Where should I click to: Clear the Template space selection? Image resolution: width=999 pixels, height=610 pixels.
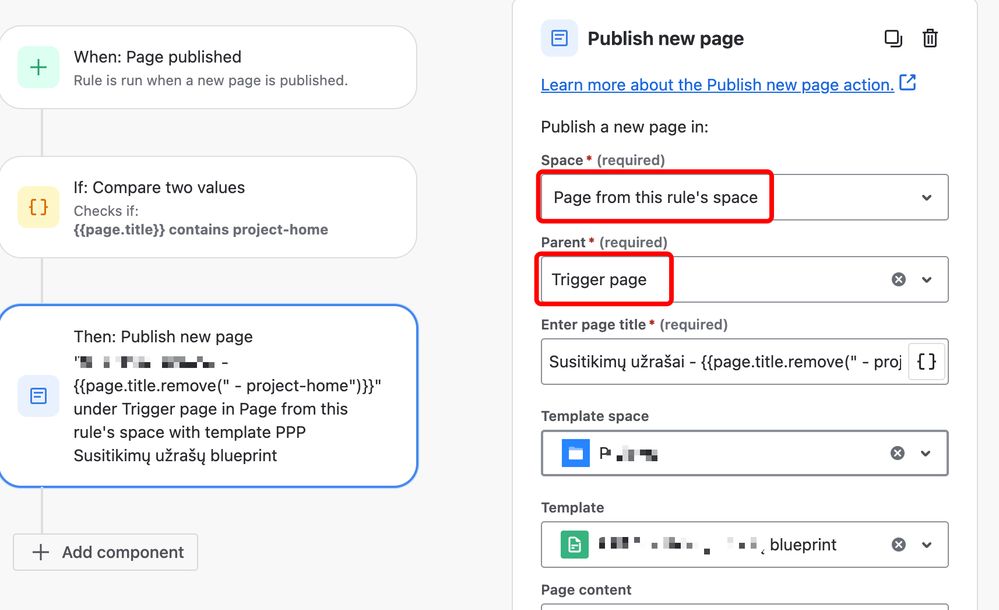pyautogui.click(x=897, y=453)
